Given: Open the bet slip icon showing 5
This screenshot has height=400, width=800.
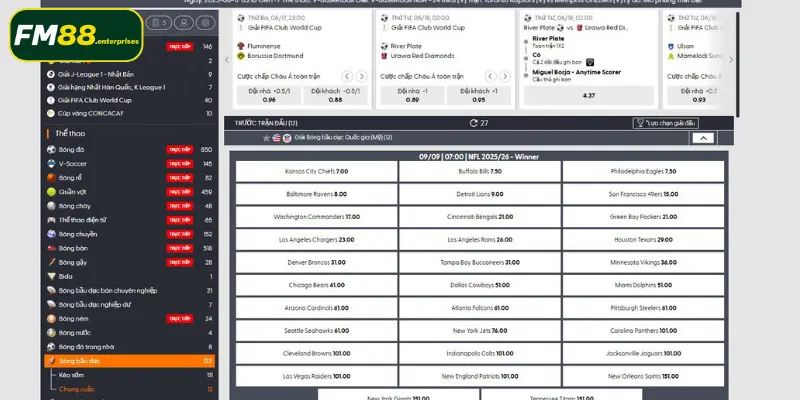Looking at the screenshot, I should [x=159, y=23].
